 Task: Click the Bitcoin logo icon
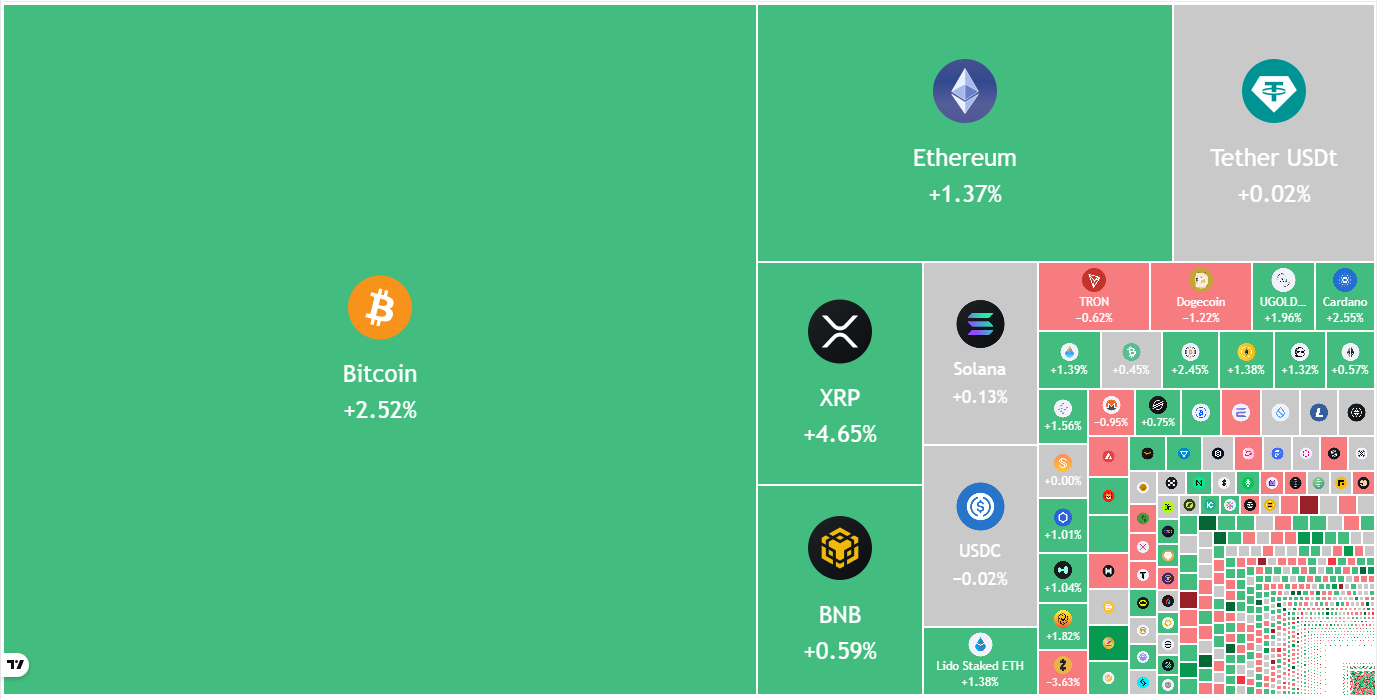(x=380, y=307)
